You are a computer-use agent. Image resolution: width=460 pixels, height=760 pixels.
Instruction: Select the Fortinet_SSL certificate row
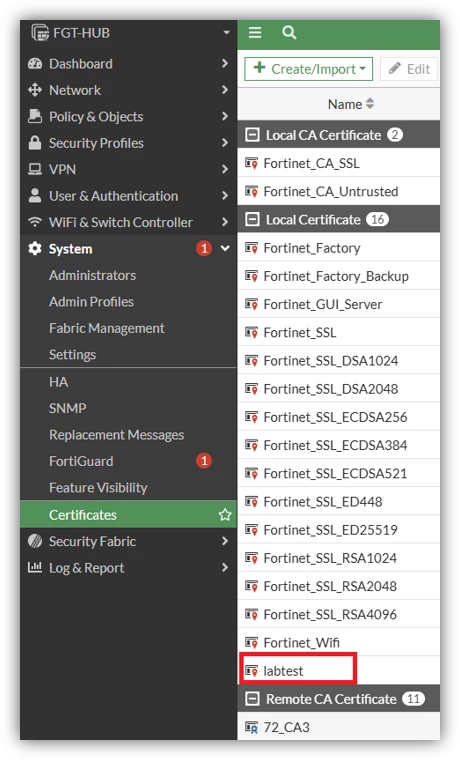[339, 332]
